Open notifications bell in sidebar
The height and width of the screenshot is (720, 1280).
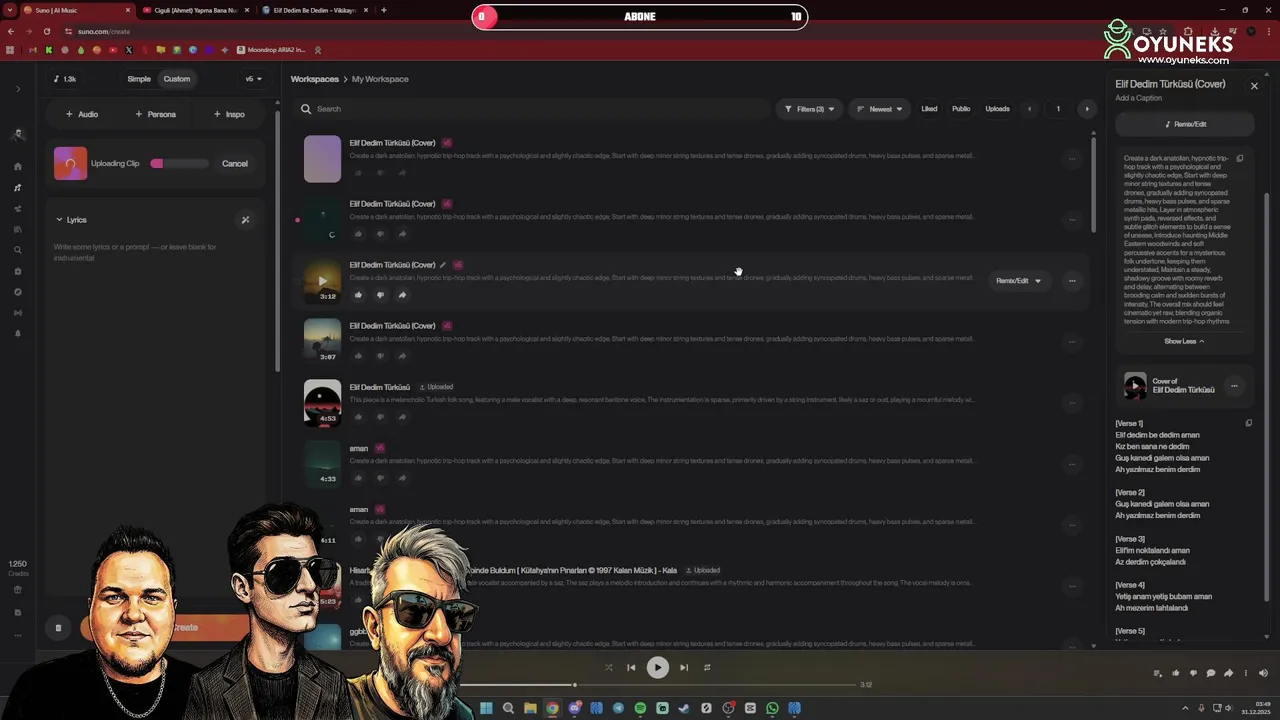point(18,333)
